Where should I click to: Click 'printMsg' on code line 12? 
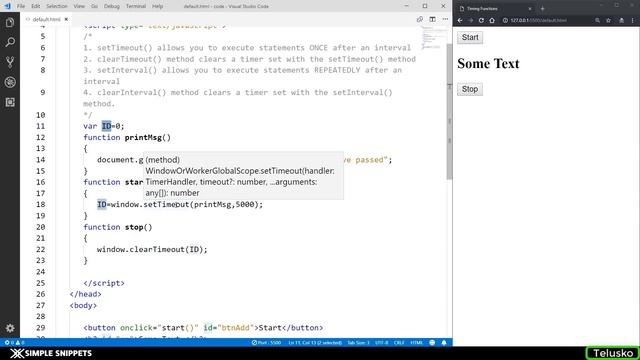[x=143, y=137]
